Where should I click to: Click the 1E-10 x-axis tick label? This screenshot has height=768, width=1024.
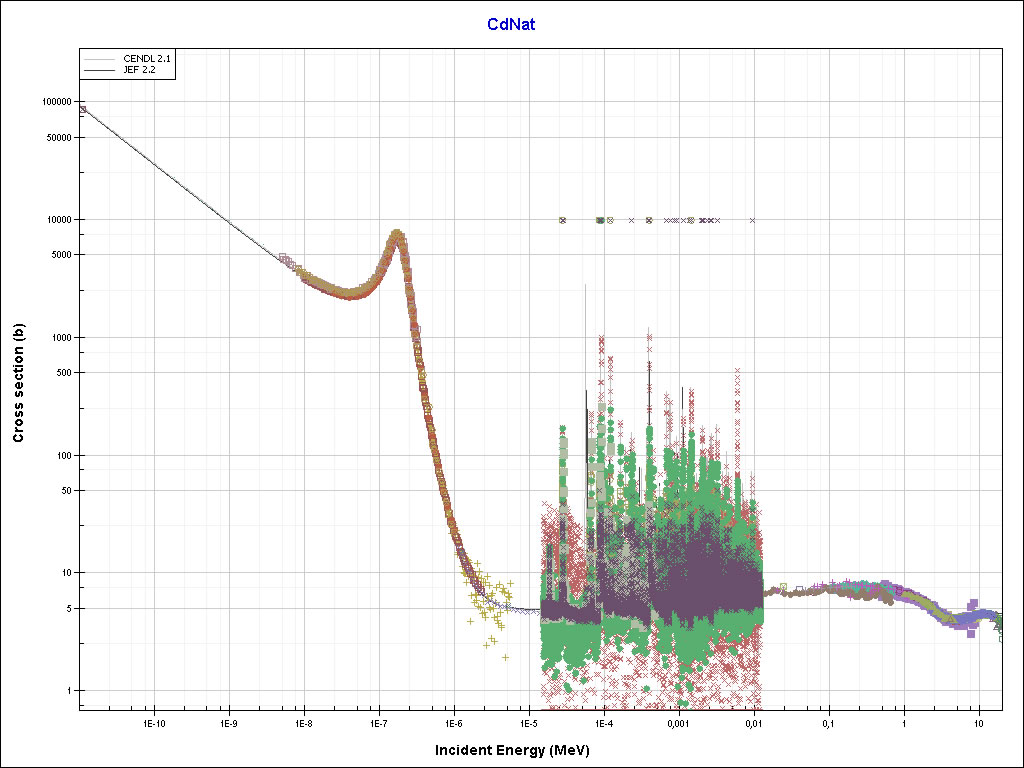(153, 722)
